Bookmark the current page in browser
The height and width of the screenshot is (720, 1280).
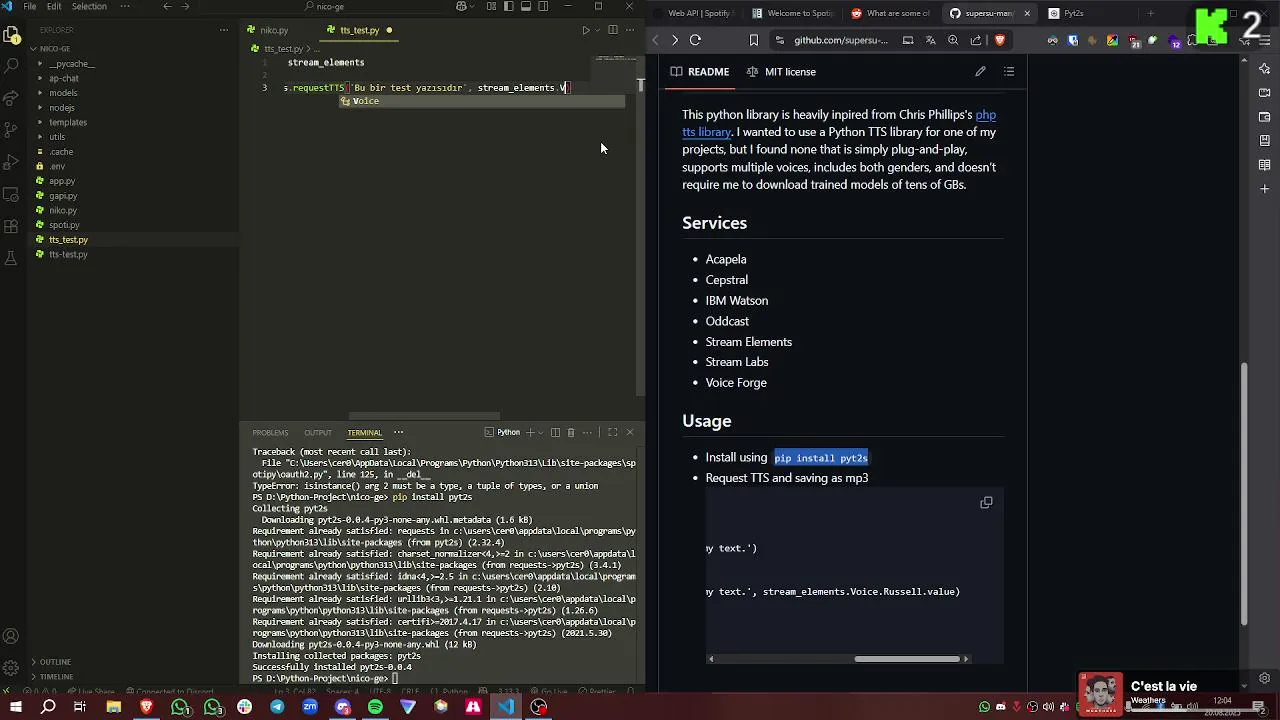(753, 40)
